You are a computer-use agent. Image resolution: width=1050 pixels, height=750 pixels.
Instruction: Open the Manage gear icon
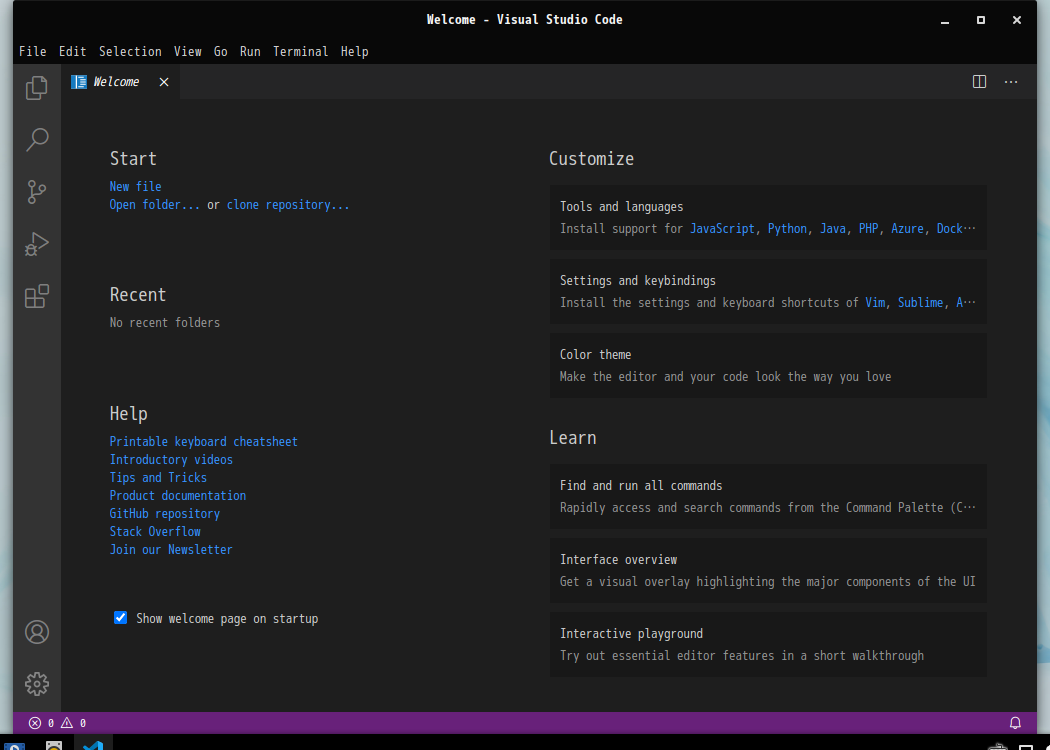(37, 684)
